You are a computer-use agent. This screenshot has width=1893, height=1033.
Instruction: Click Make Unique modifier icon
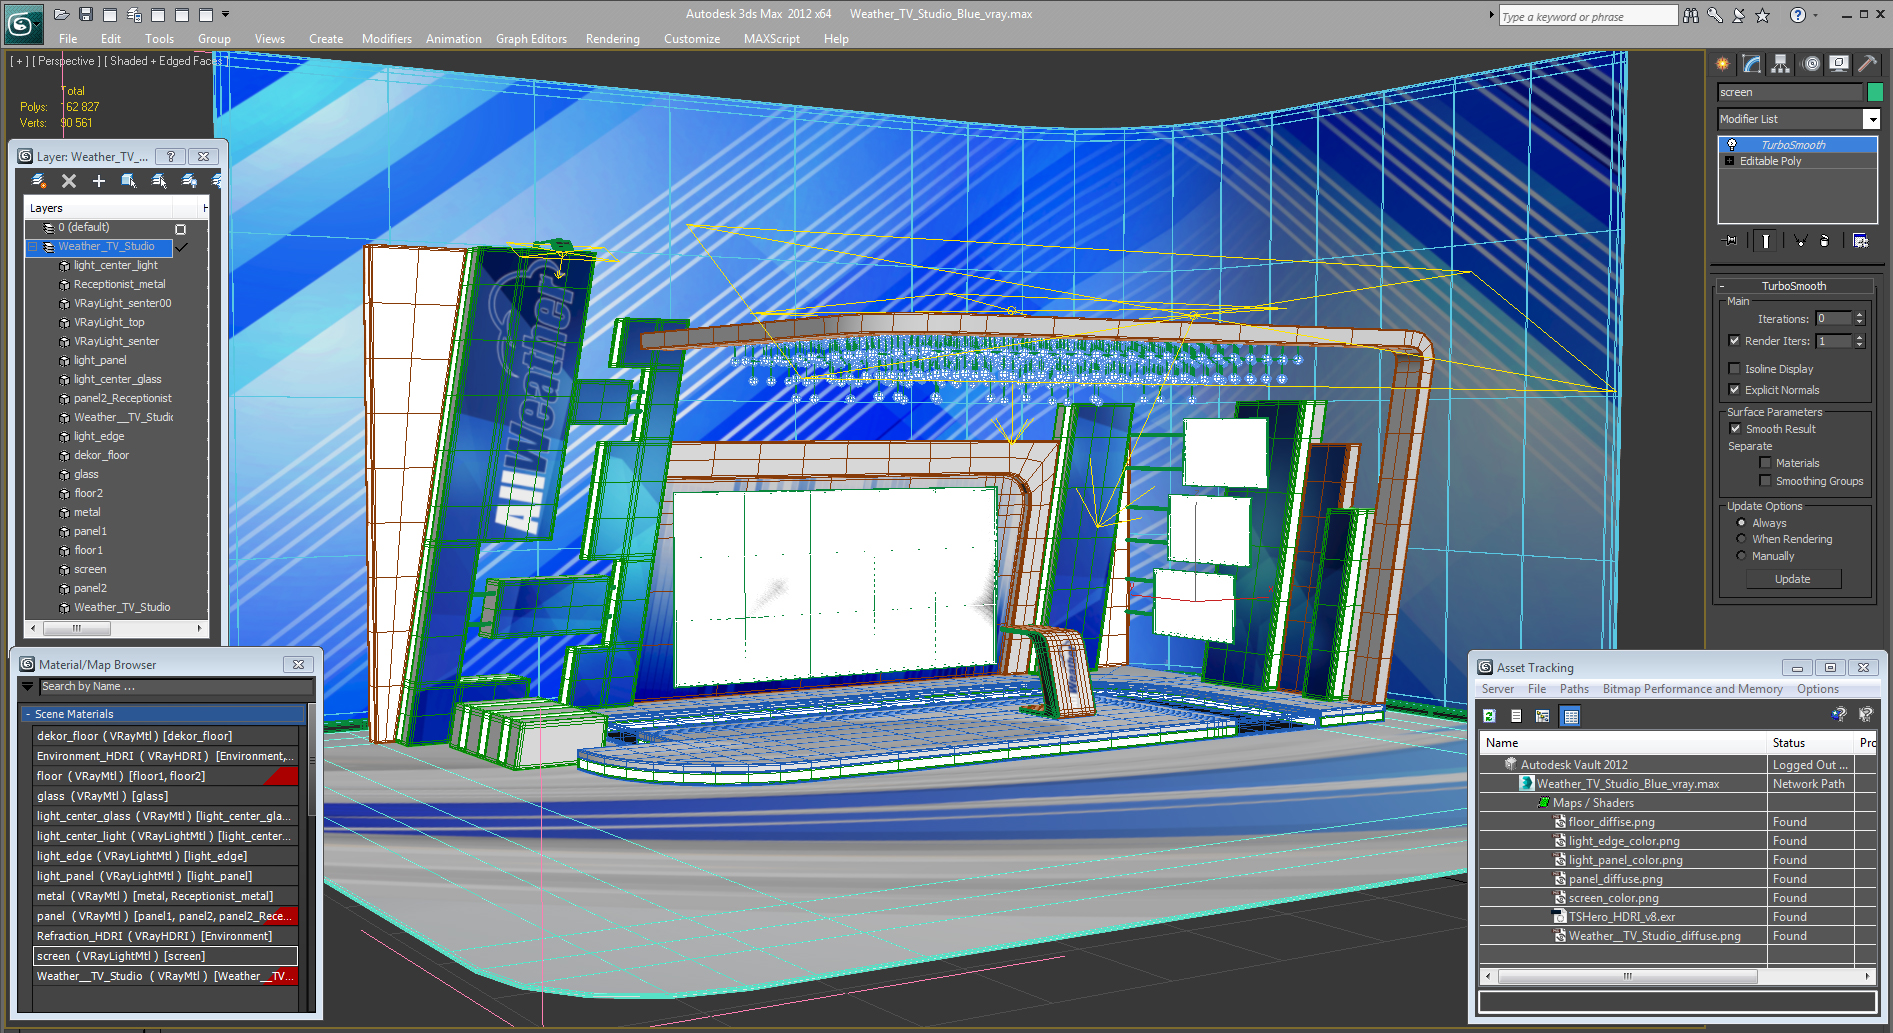point(1800,241)
